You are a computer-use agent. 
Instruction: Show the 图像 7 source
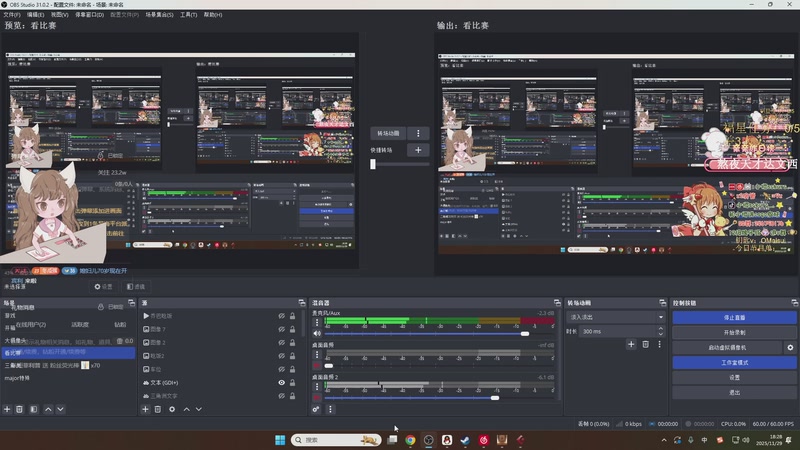pyautogui.click(x=281, y=329)
